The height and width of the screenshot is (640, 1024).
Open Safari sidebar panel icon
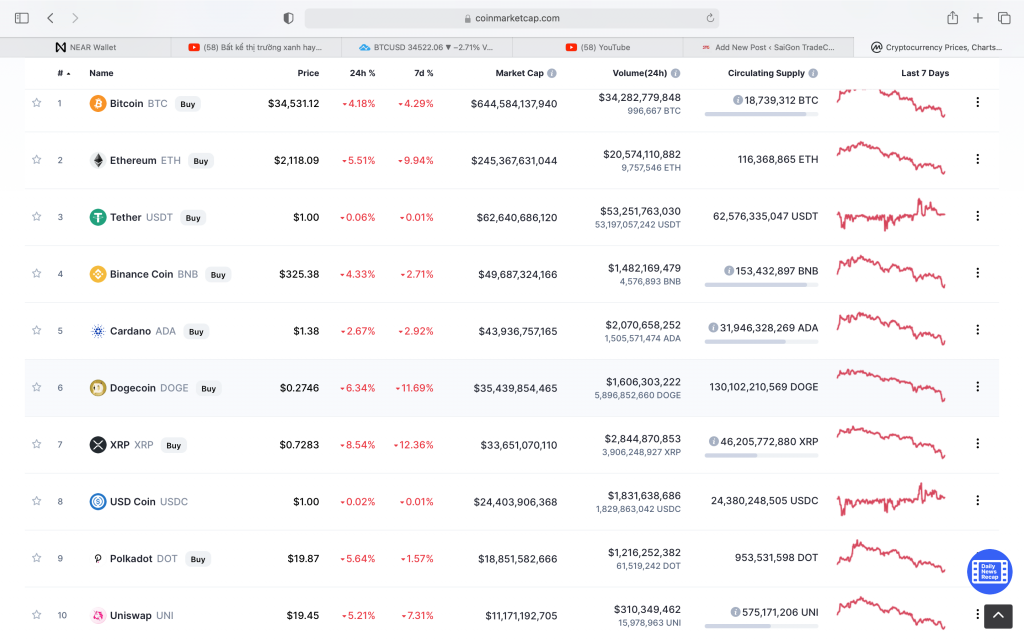coord(22,18)
